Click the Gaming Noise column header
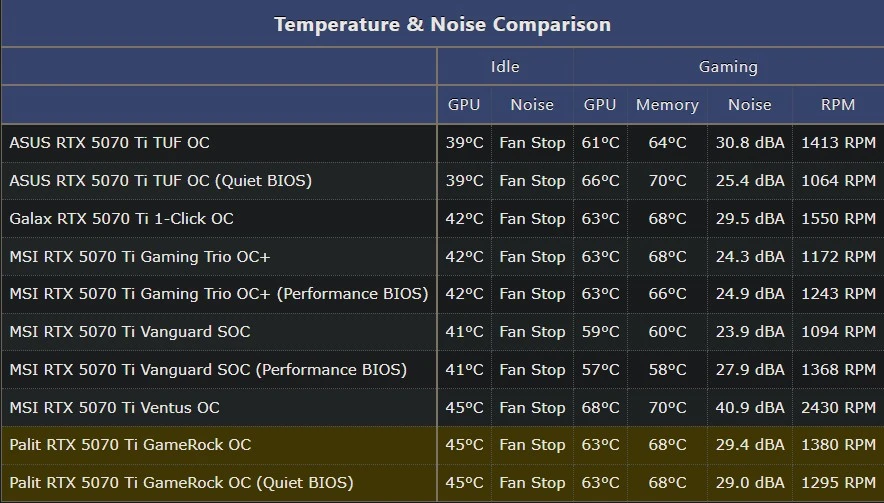 coord(750,104)
